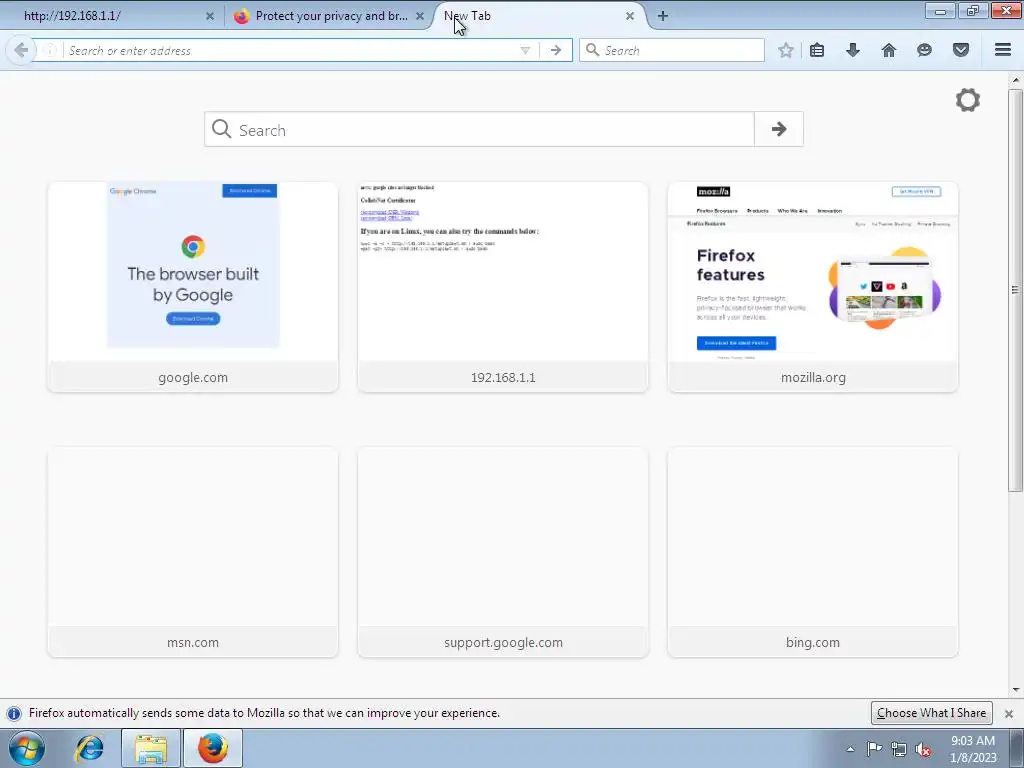Click the new tab page Search field
Image resolution: width=1024 pixels, height=768 pixels.
click(479, 129)
